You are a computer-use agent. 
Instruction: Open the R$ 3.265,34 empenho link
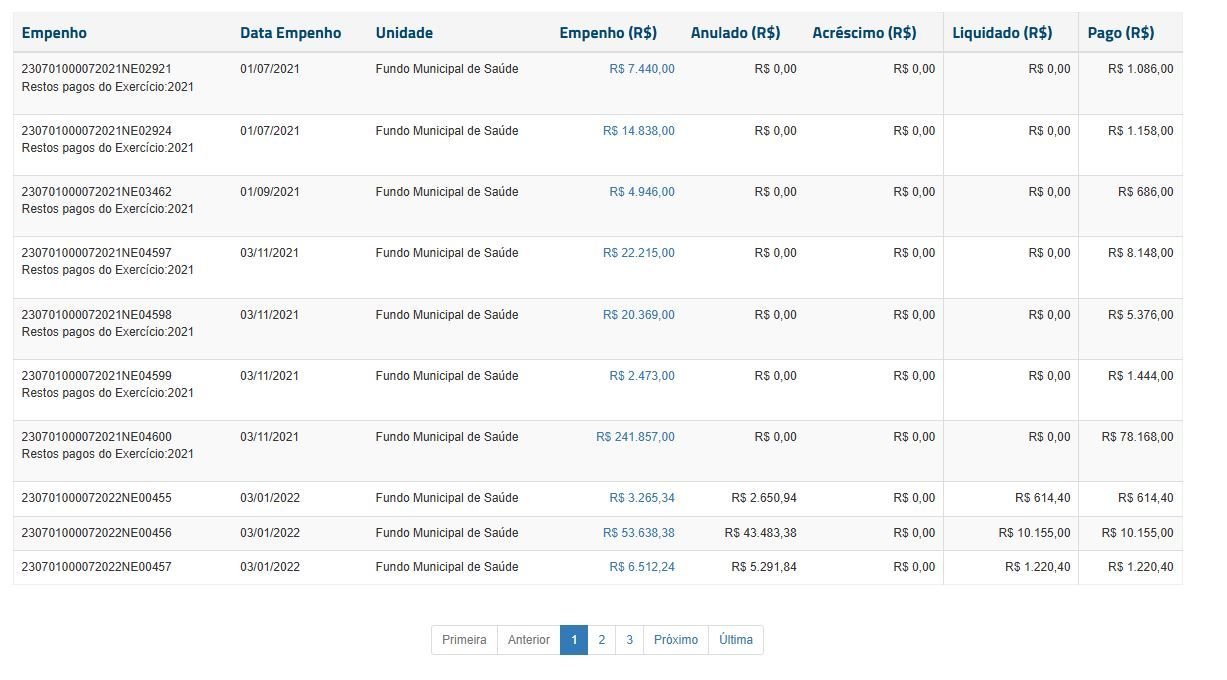click(641, 498)
